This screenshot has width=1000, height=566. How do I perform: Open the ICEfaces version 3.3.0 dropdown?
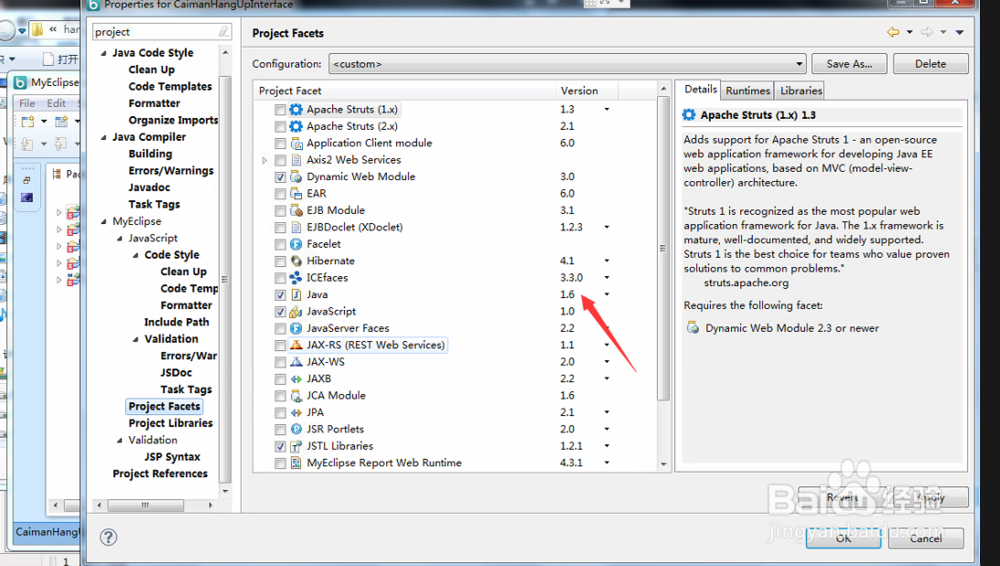coord(607,278)
